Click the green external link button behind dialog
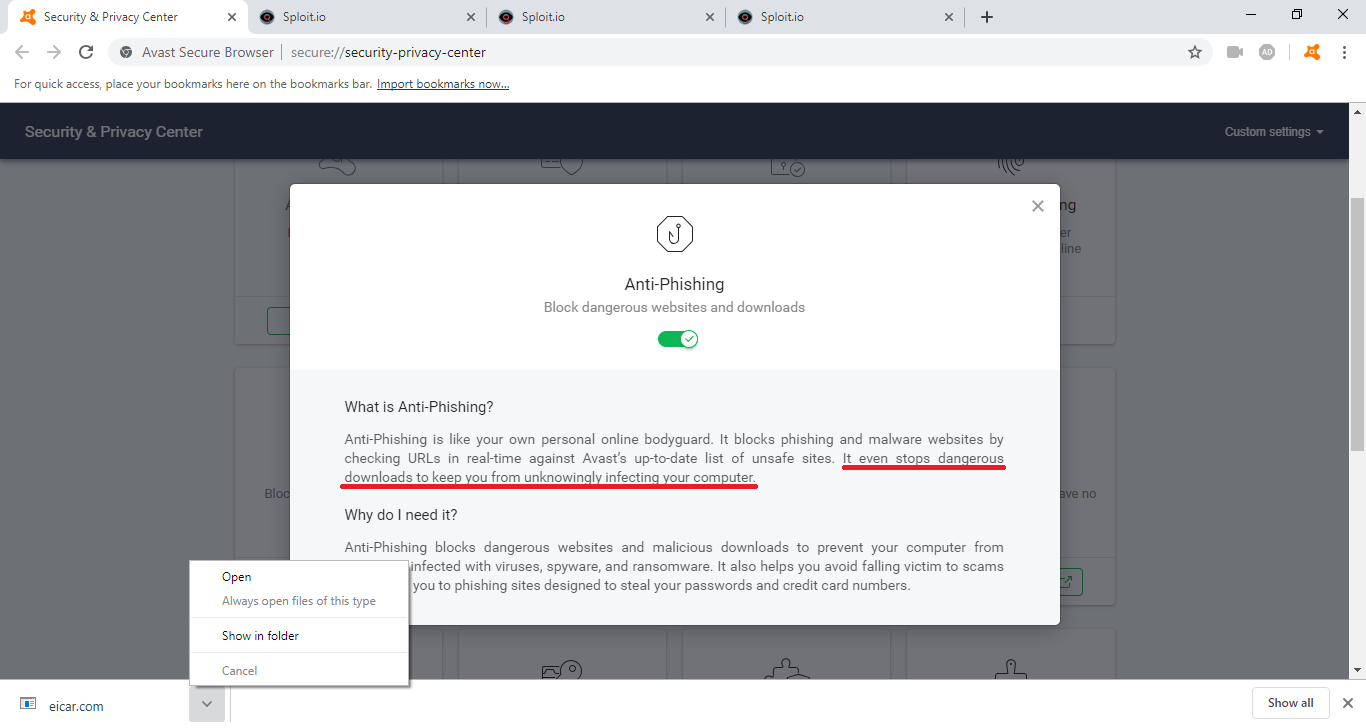 [x=1067, y=581]
